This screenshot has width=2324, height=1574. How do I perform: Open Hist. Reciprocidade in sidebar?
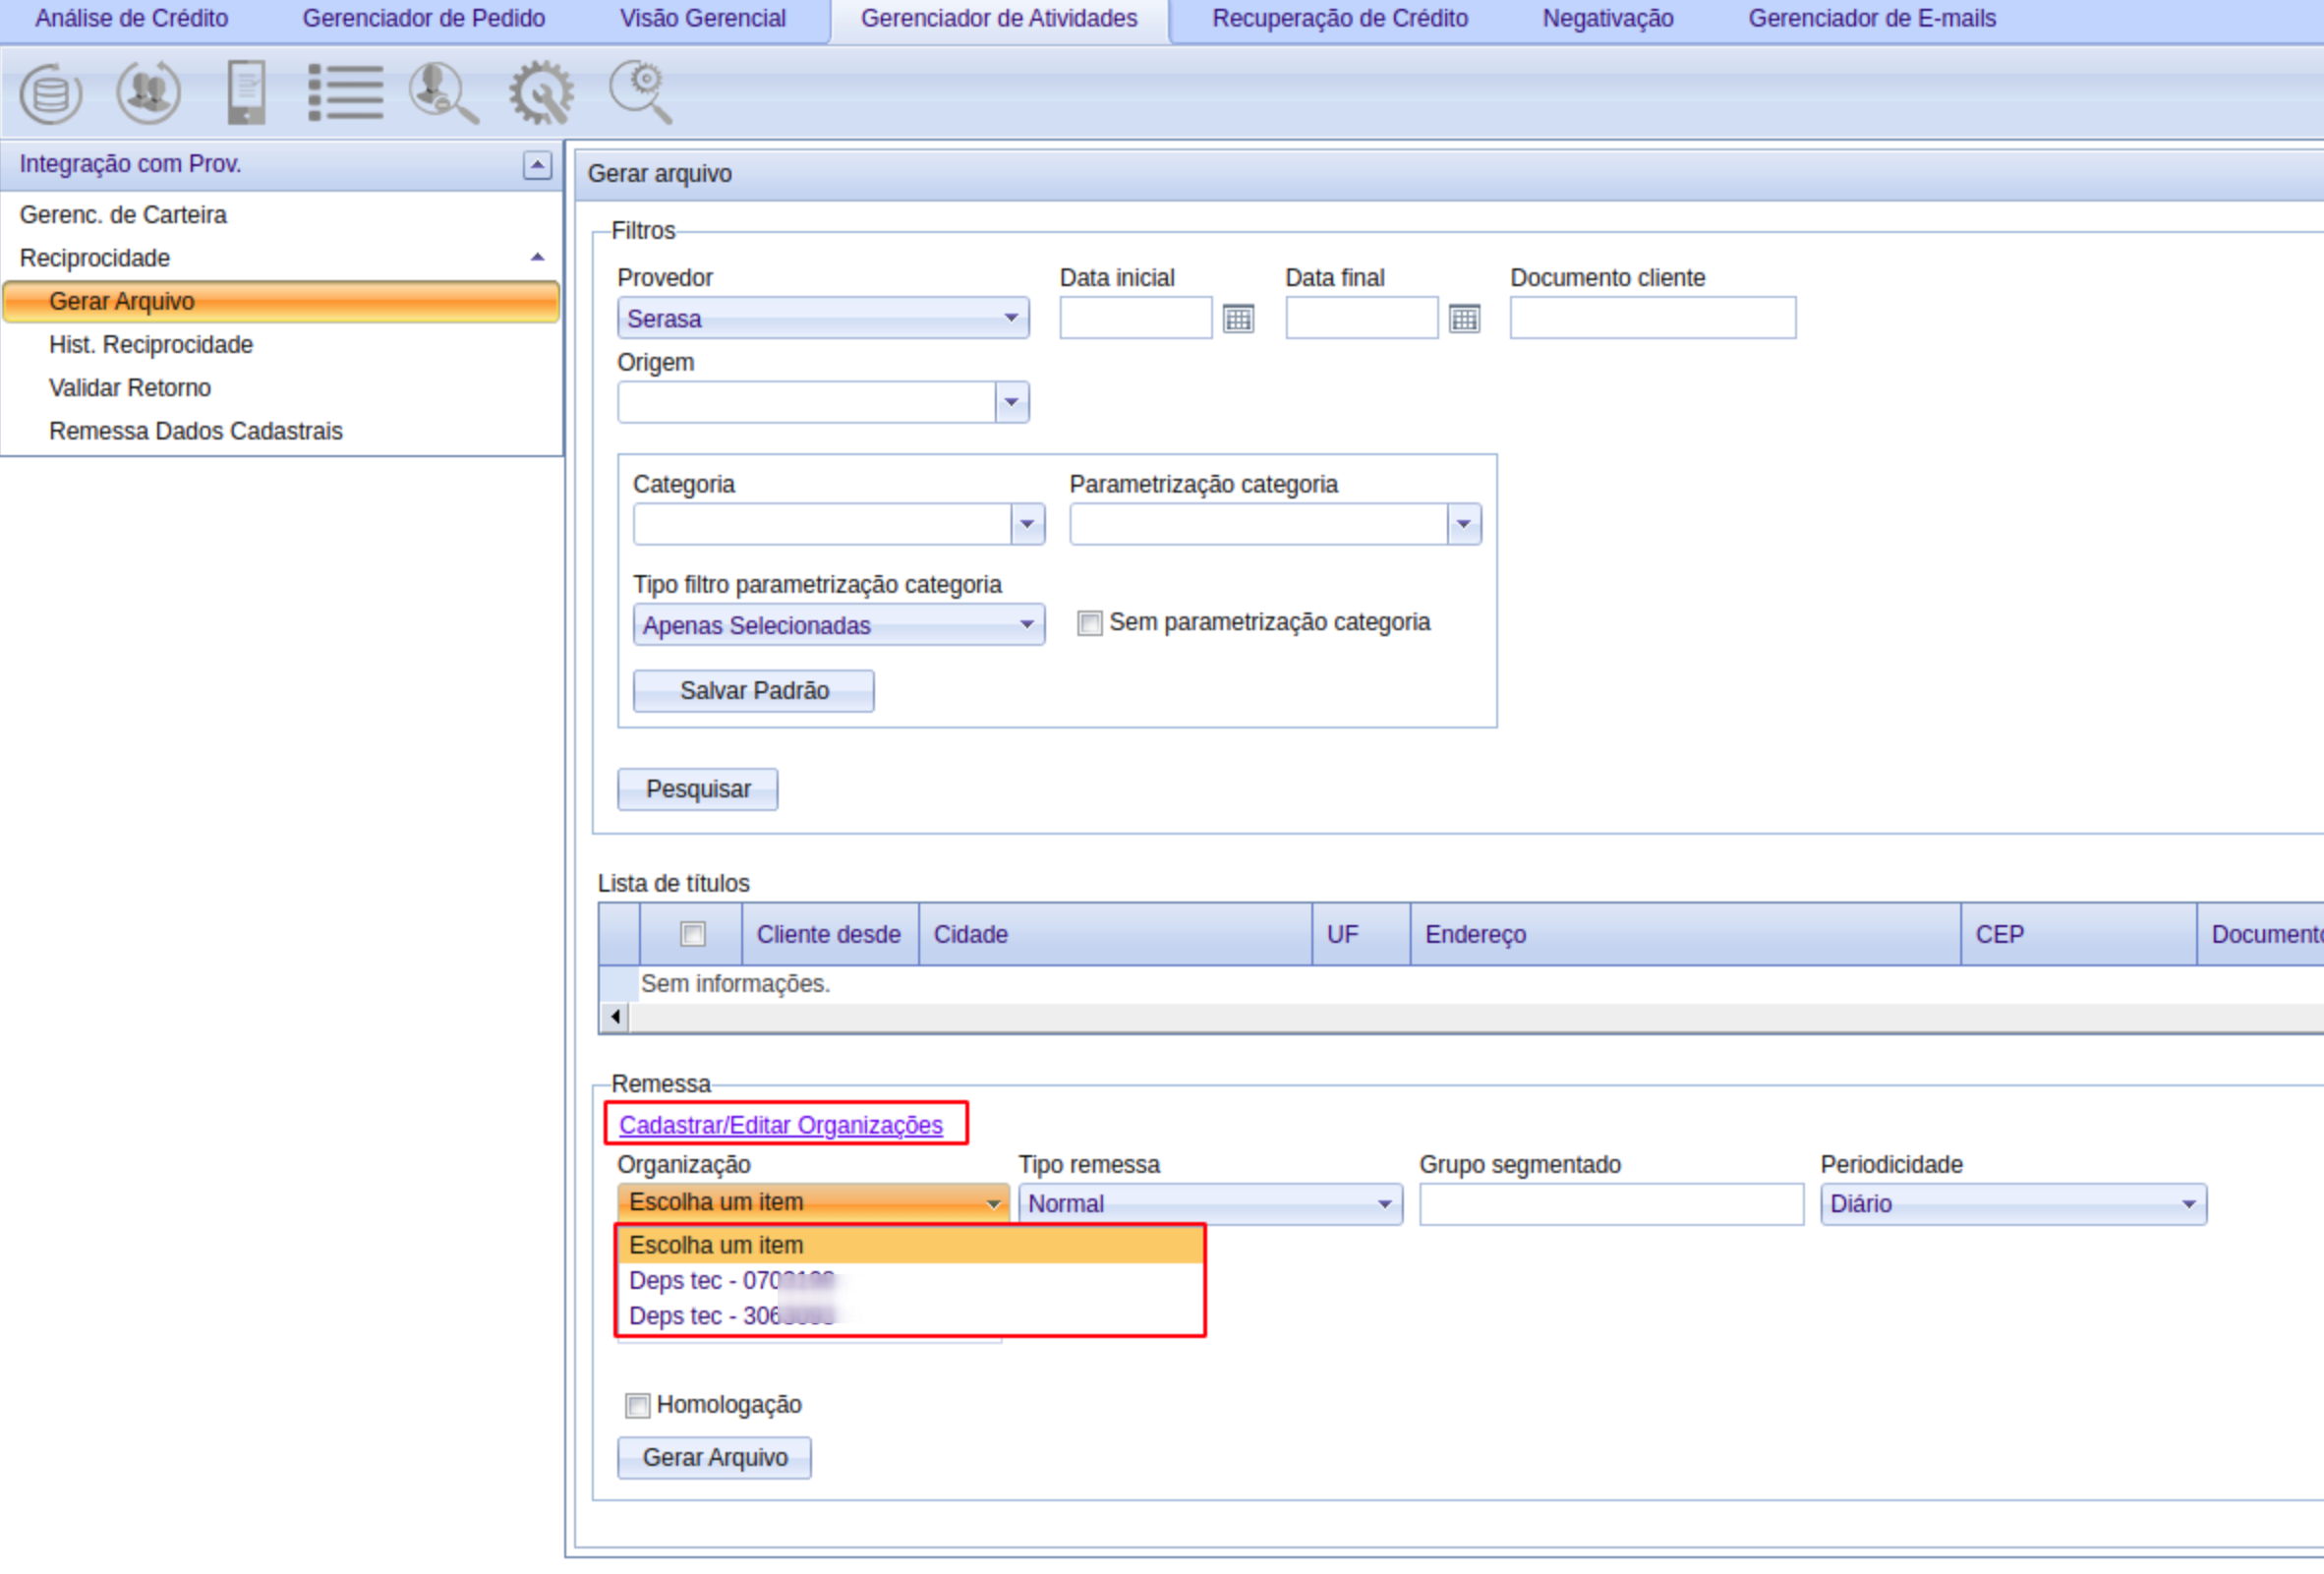coord(151,345)
